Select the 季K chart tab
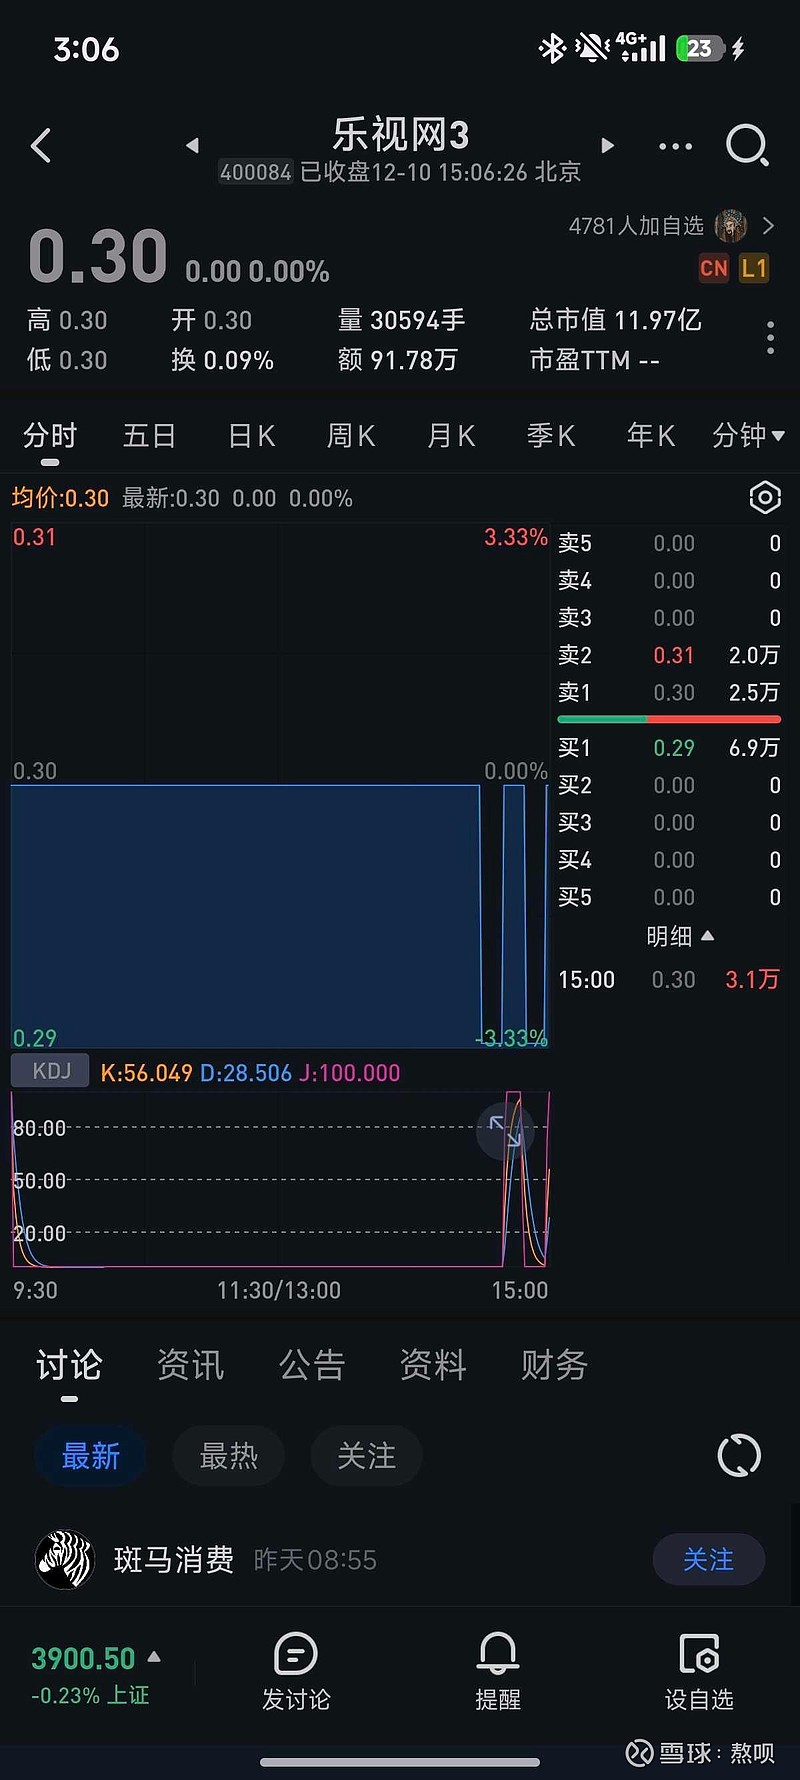This screenshot has width=800, height=1780. click(x=551, y=436)
